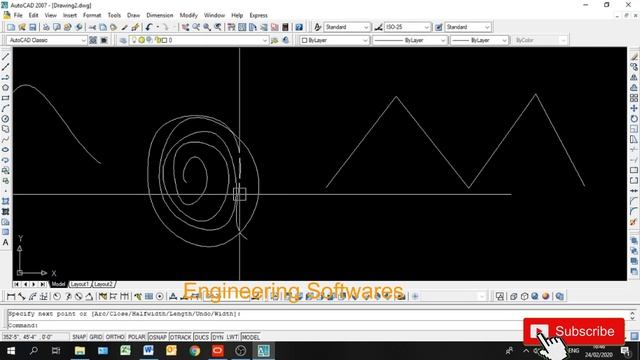
Task: Open the Standard table style dropdown
Action: point(468,27)
